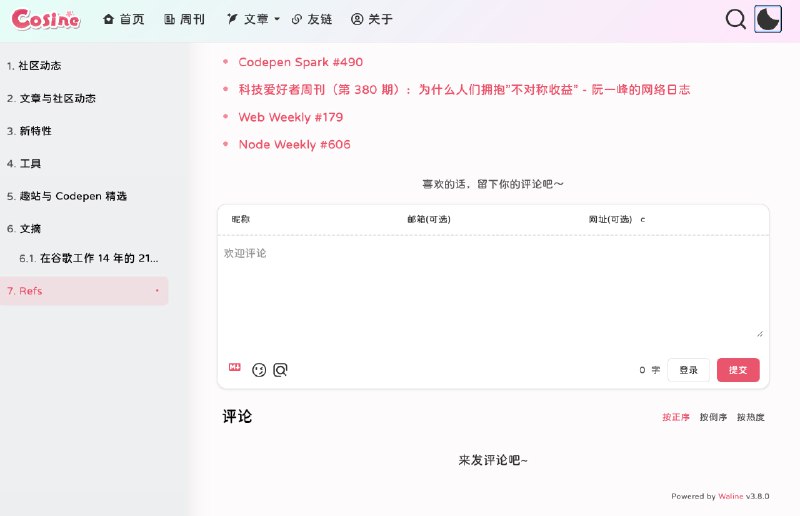Click the Cosine site logo
Image resolution: width=800 pixels, height=516 pixels.
[46, 19]
